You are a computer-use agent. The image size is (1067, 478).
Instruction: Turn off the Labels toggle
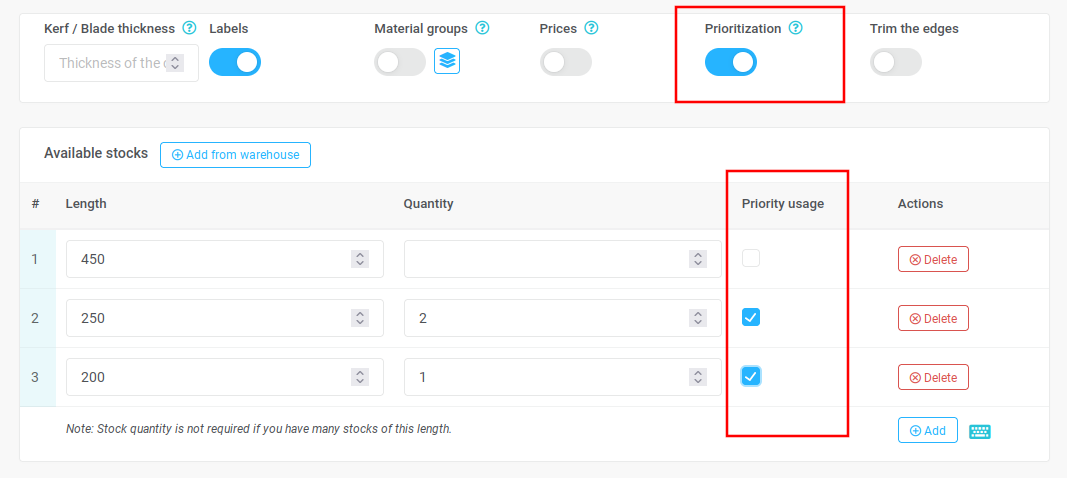tap(235, 62)
